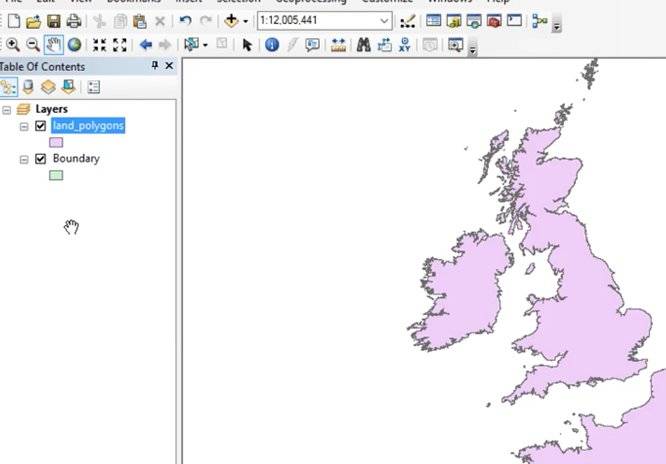
Task: Open the Catalog window
Action: [x=454, y=21]
